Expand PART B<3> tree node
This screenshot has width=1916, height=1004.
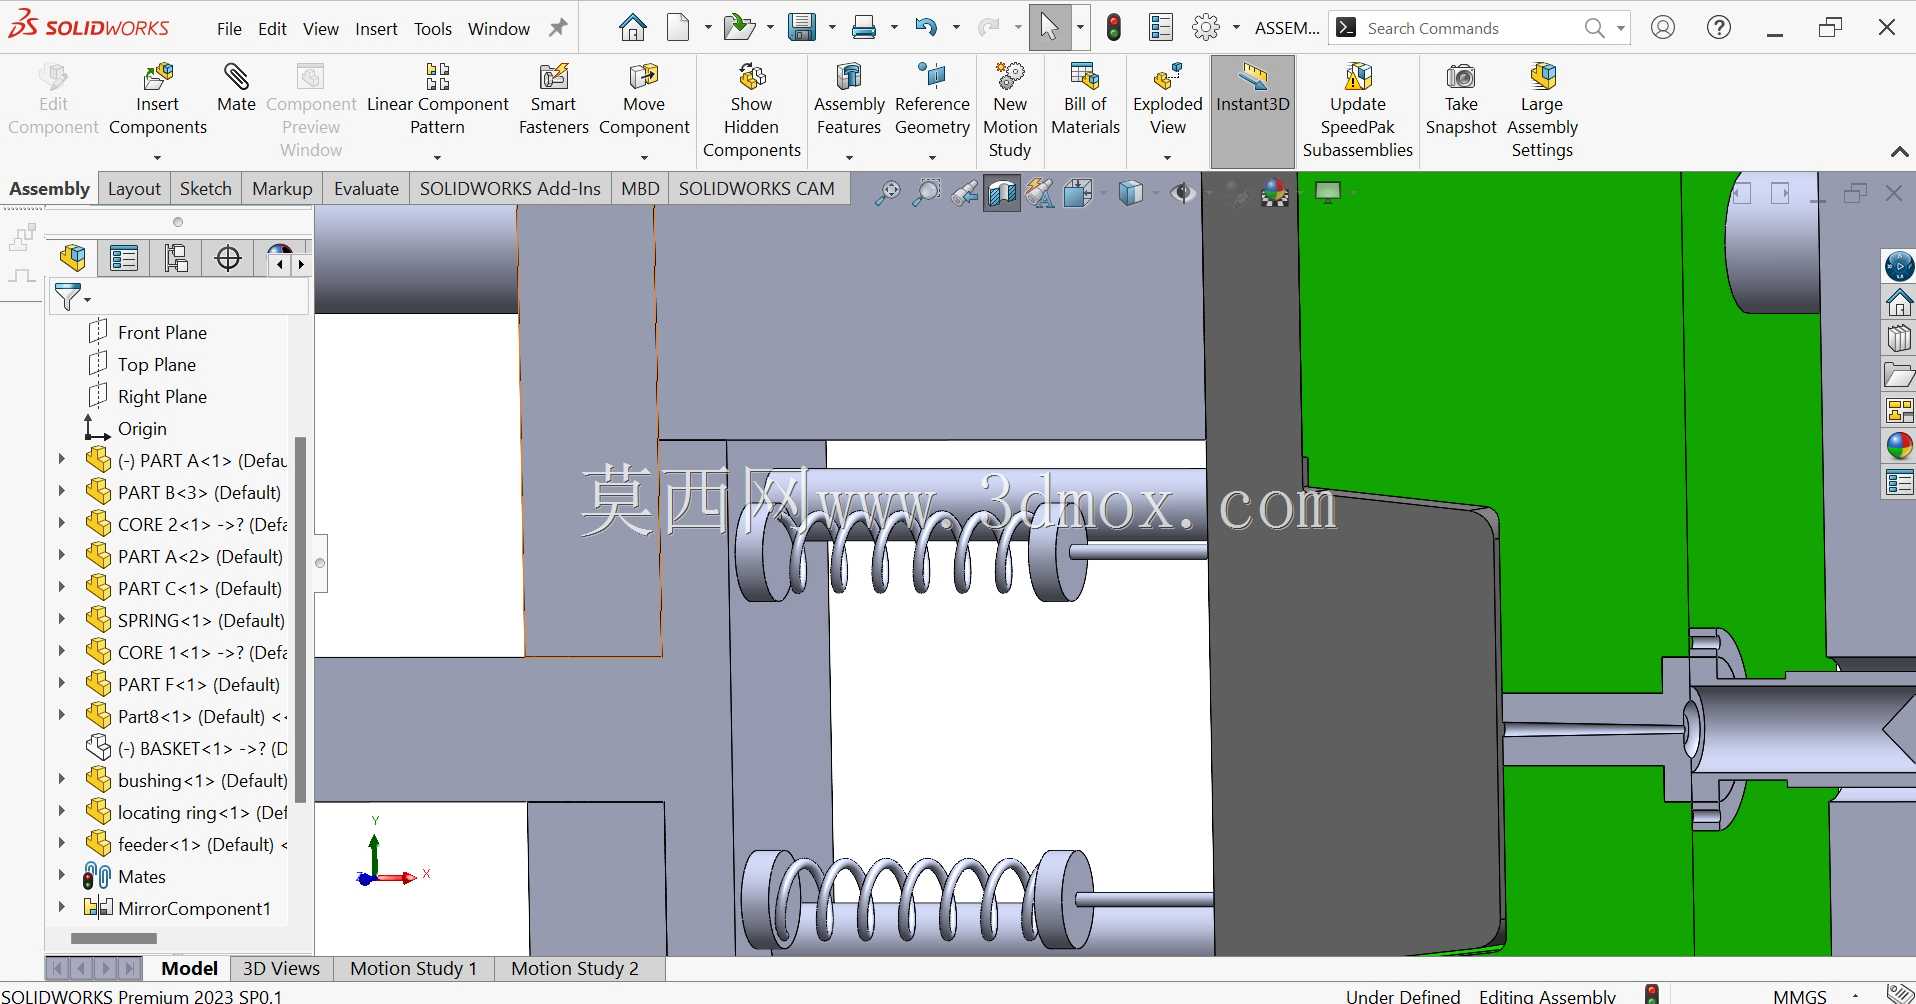coord(62,492)
